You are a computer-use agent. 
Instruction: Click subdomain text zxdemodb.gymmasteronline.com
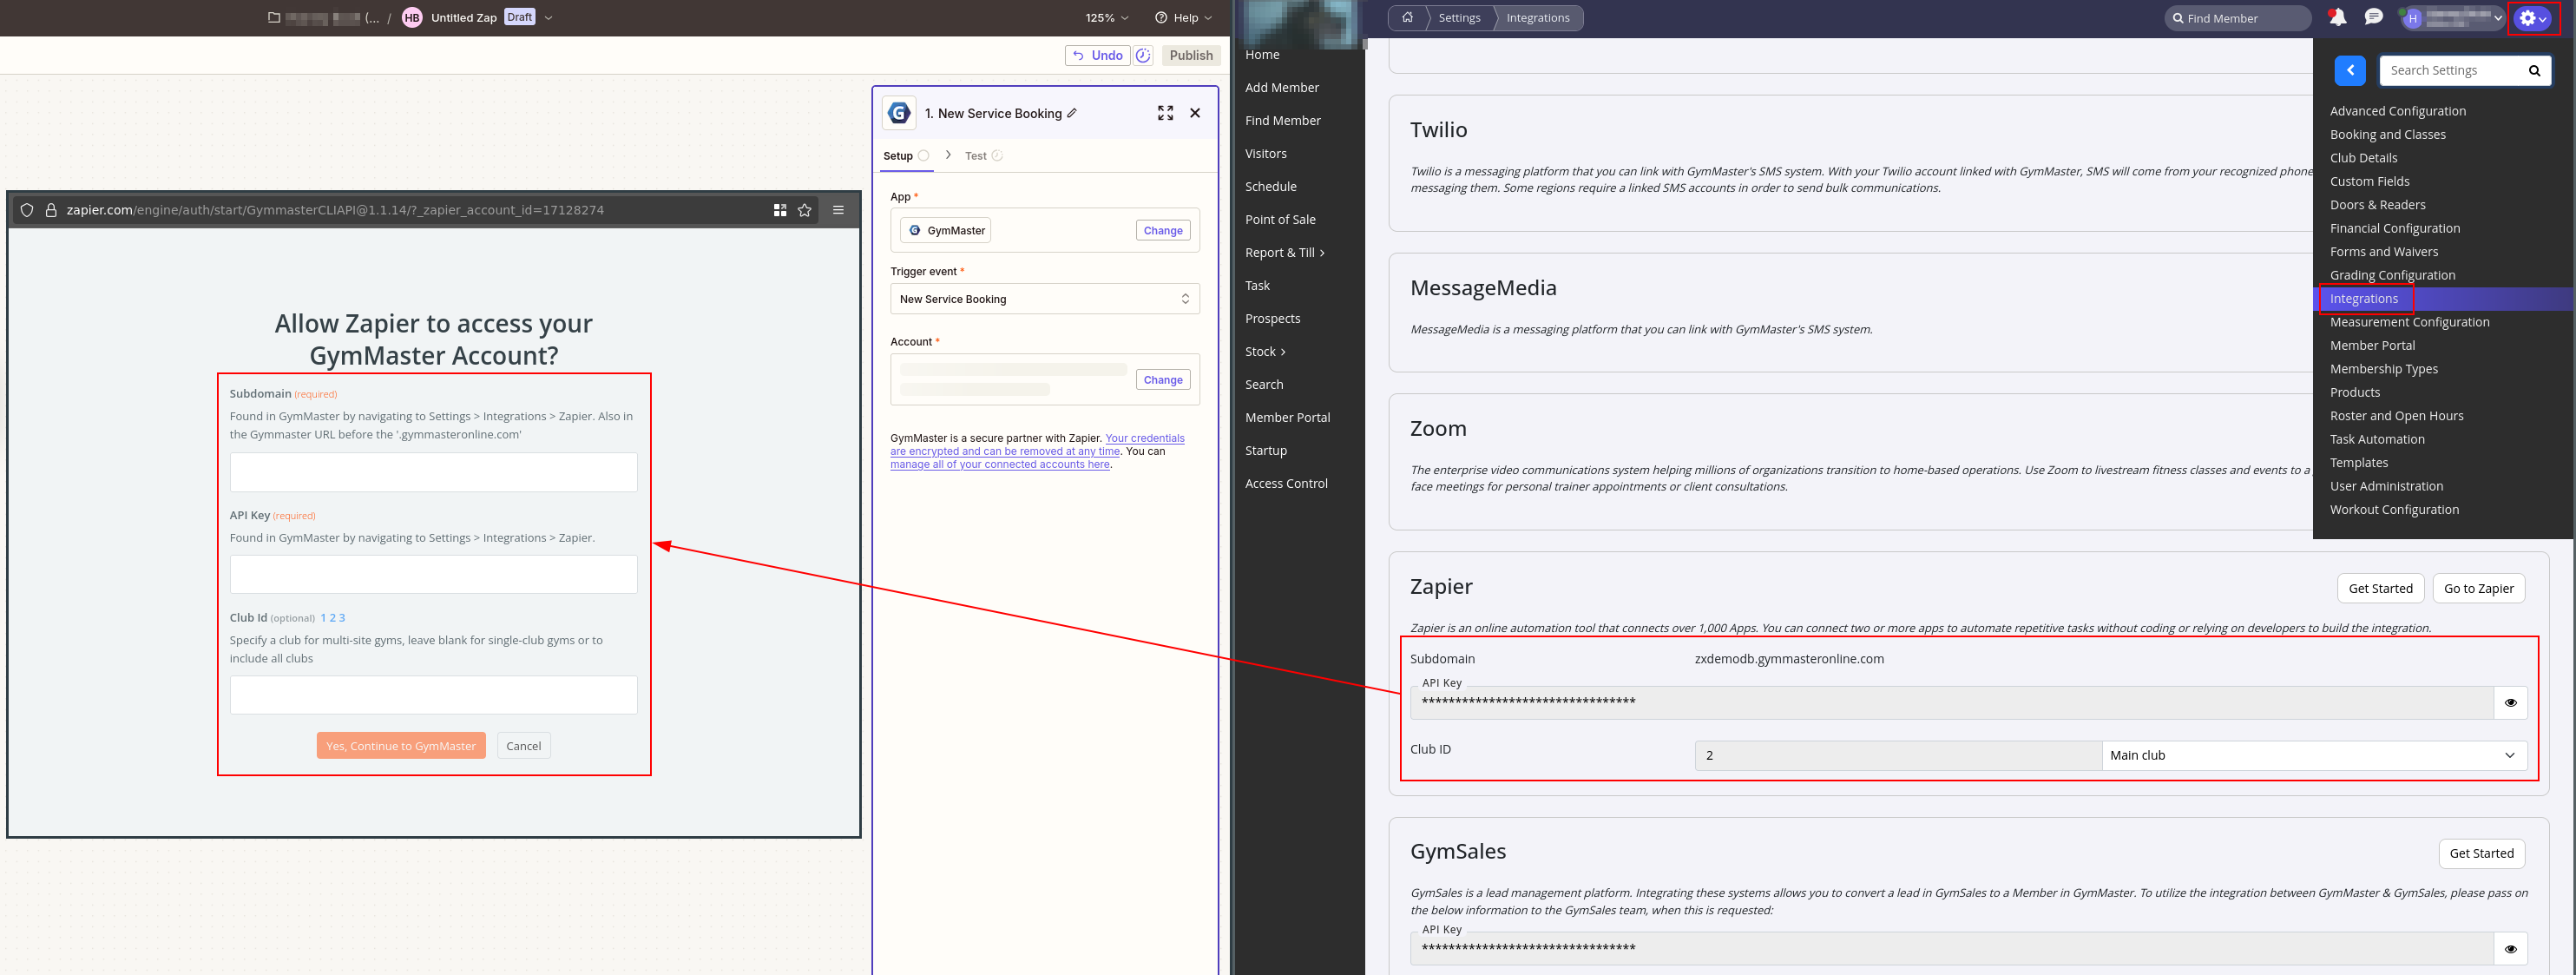click(1788, 659)
